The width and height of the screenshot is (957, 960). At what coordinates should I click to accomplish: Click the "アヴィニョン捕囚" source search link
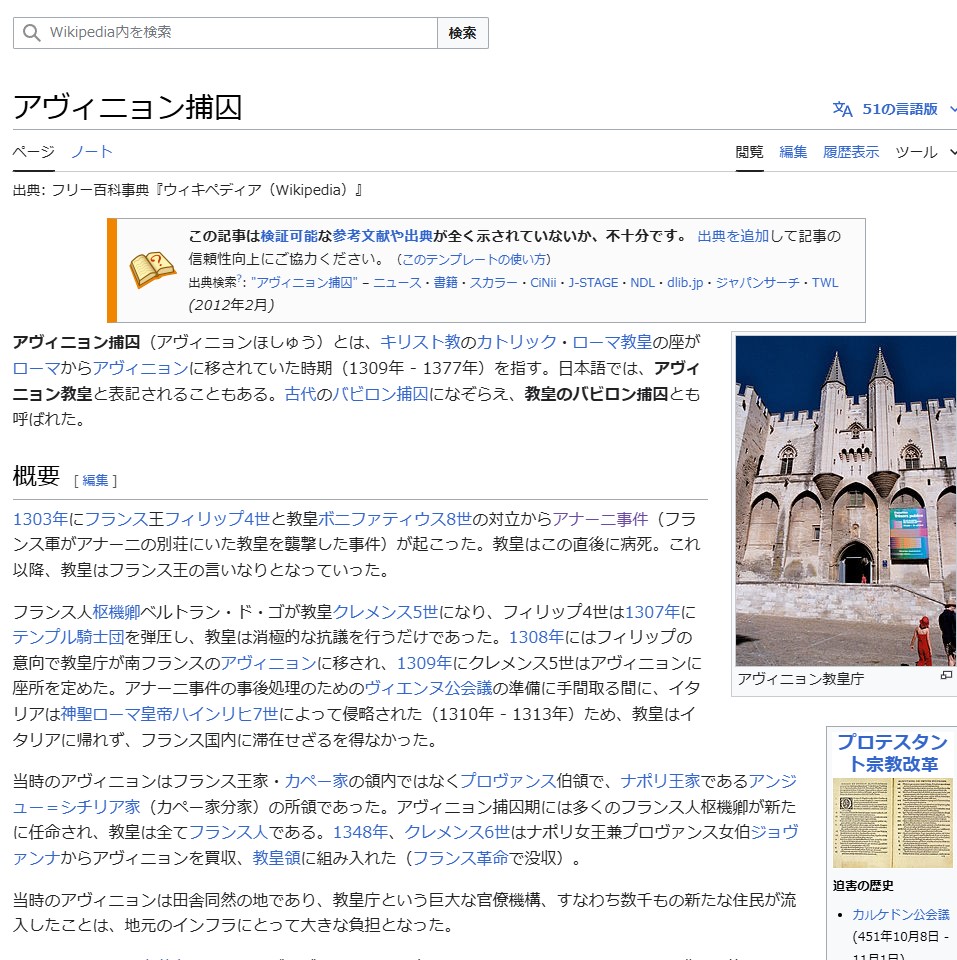click(304, 283)
